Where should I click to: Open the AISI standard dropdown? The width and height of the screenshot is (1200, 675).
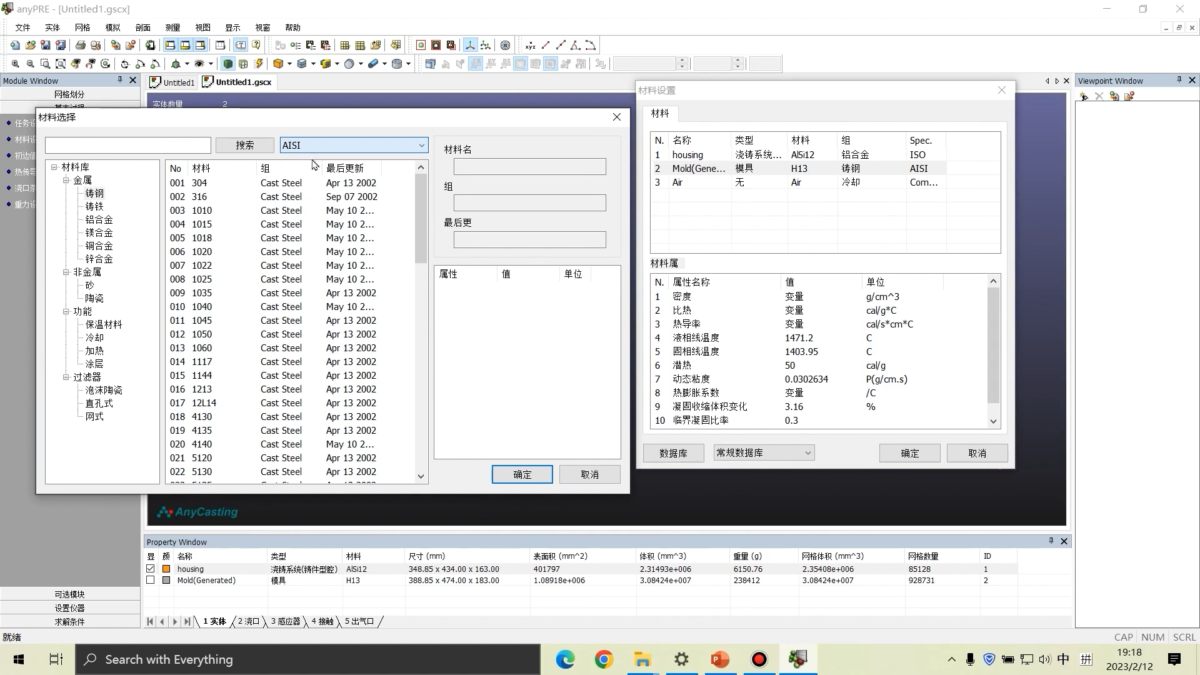354,145
